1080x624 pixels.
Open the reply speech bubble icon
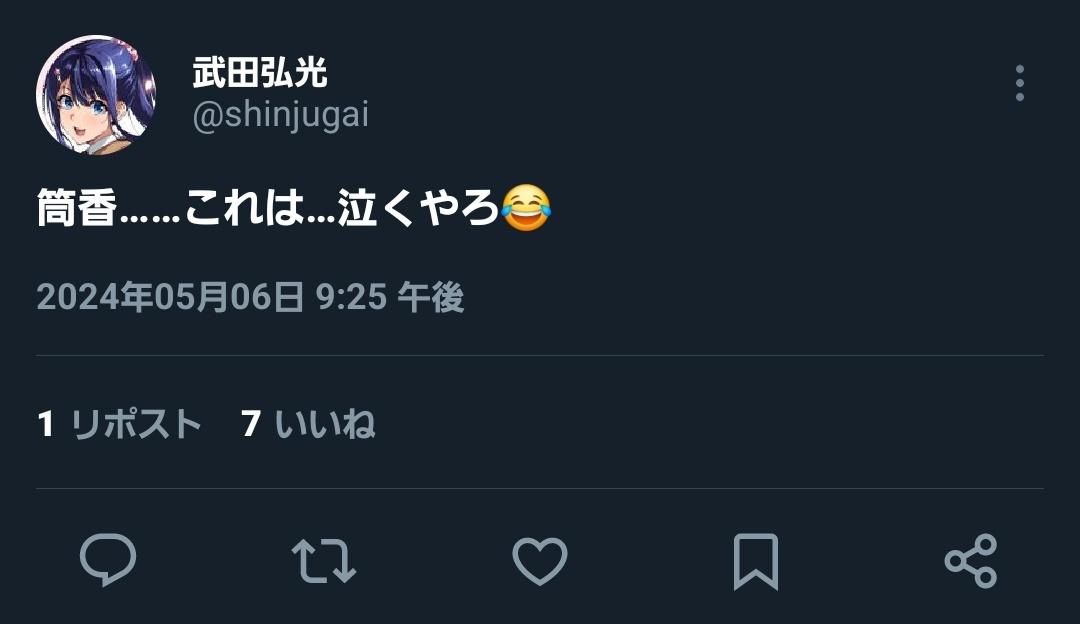pyautogui.click(x=108, y=560)
